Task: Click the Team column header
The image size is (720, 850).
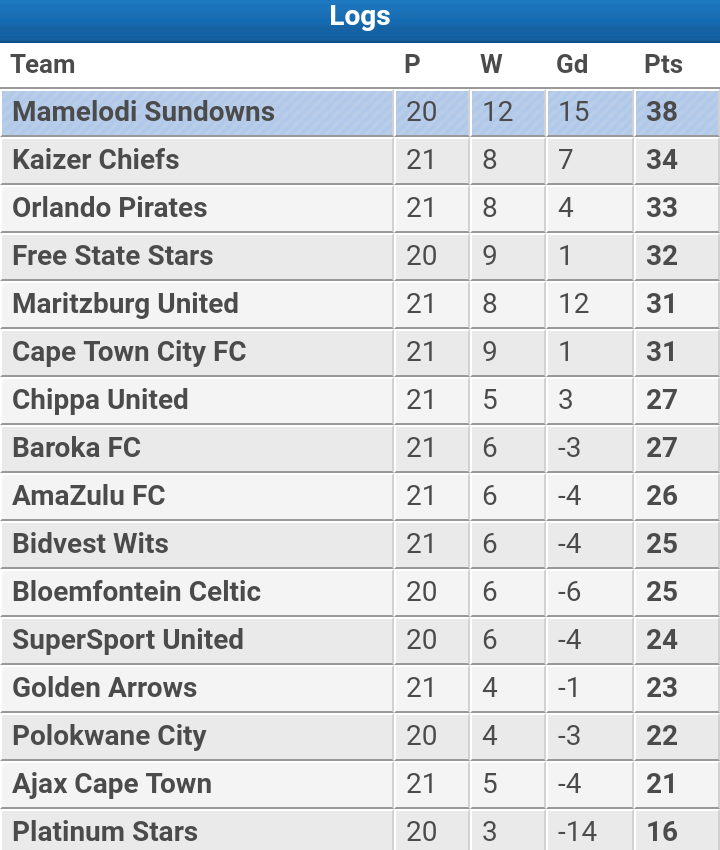Action: (43, 65)
